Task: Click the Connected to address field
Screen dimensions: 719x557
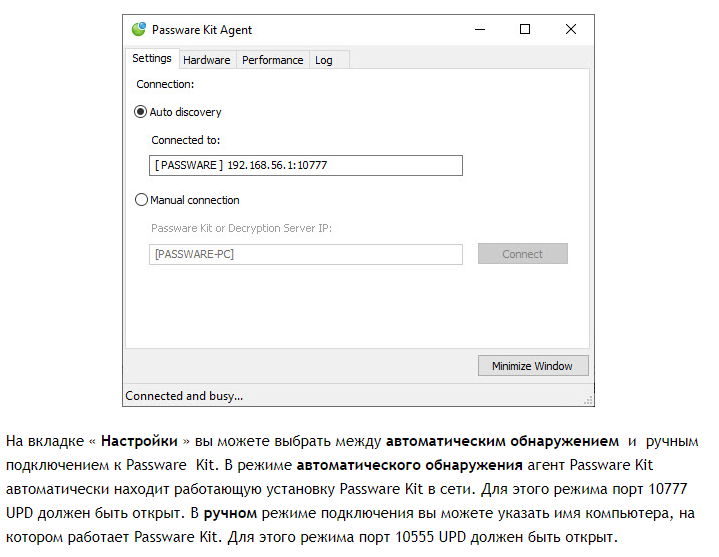Action: [x=306, y=166]
